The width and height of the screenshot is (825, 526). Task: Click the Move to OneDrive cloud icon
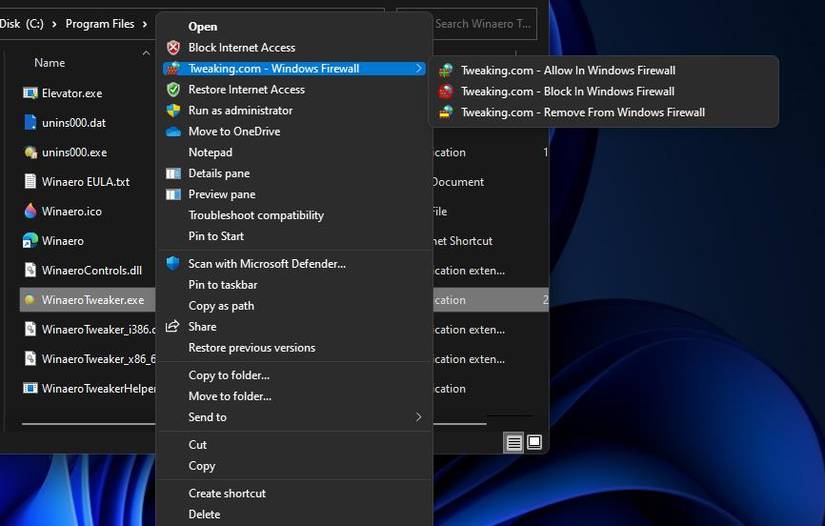(173, 132)
